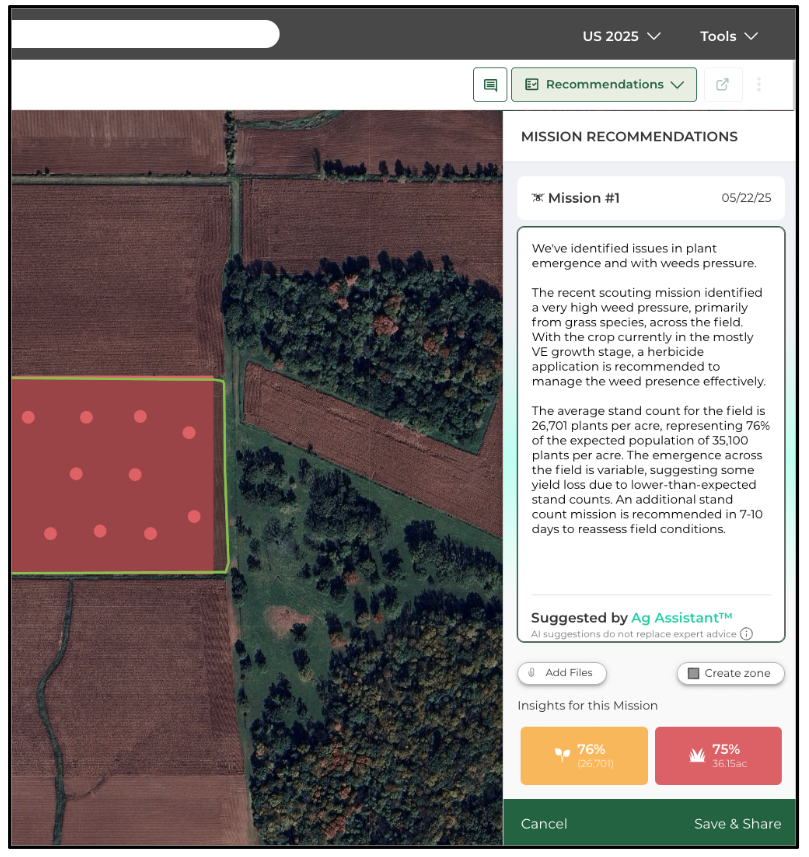The height and width of the screenshot is (857, 809).
Task: Expand the US 2025 season dropdown
Action: tap(622, 36)
